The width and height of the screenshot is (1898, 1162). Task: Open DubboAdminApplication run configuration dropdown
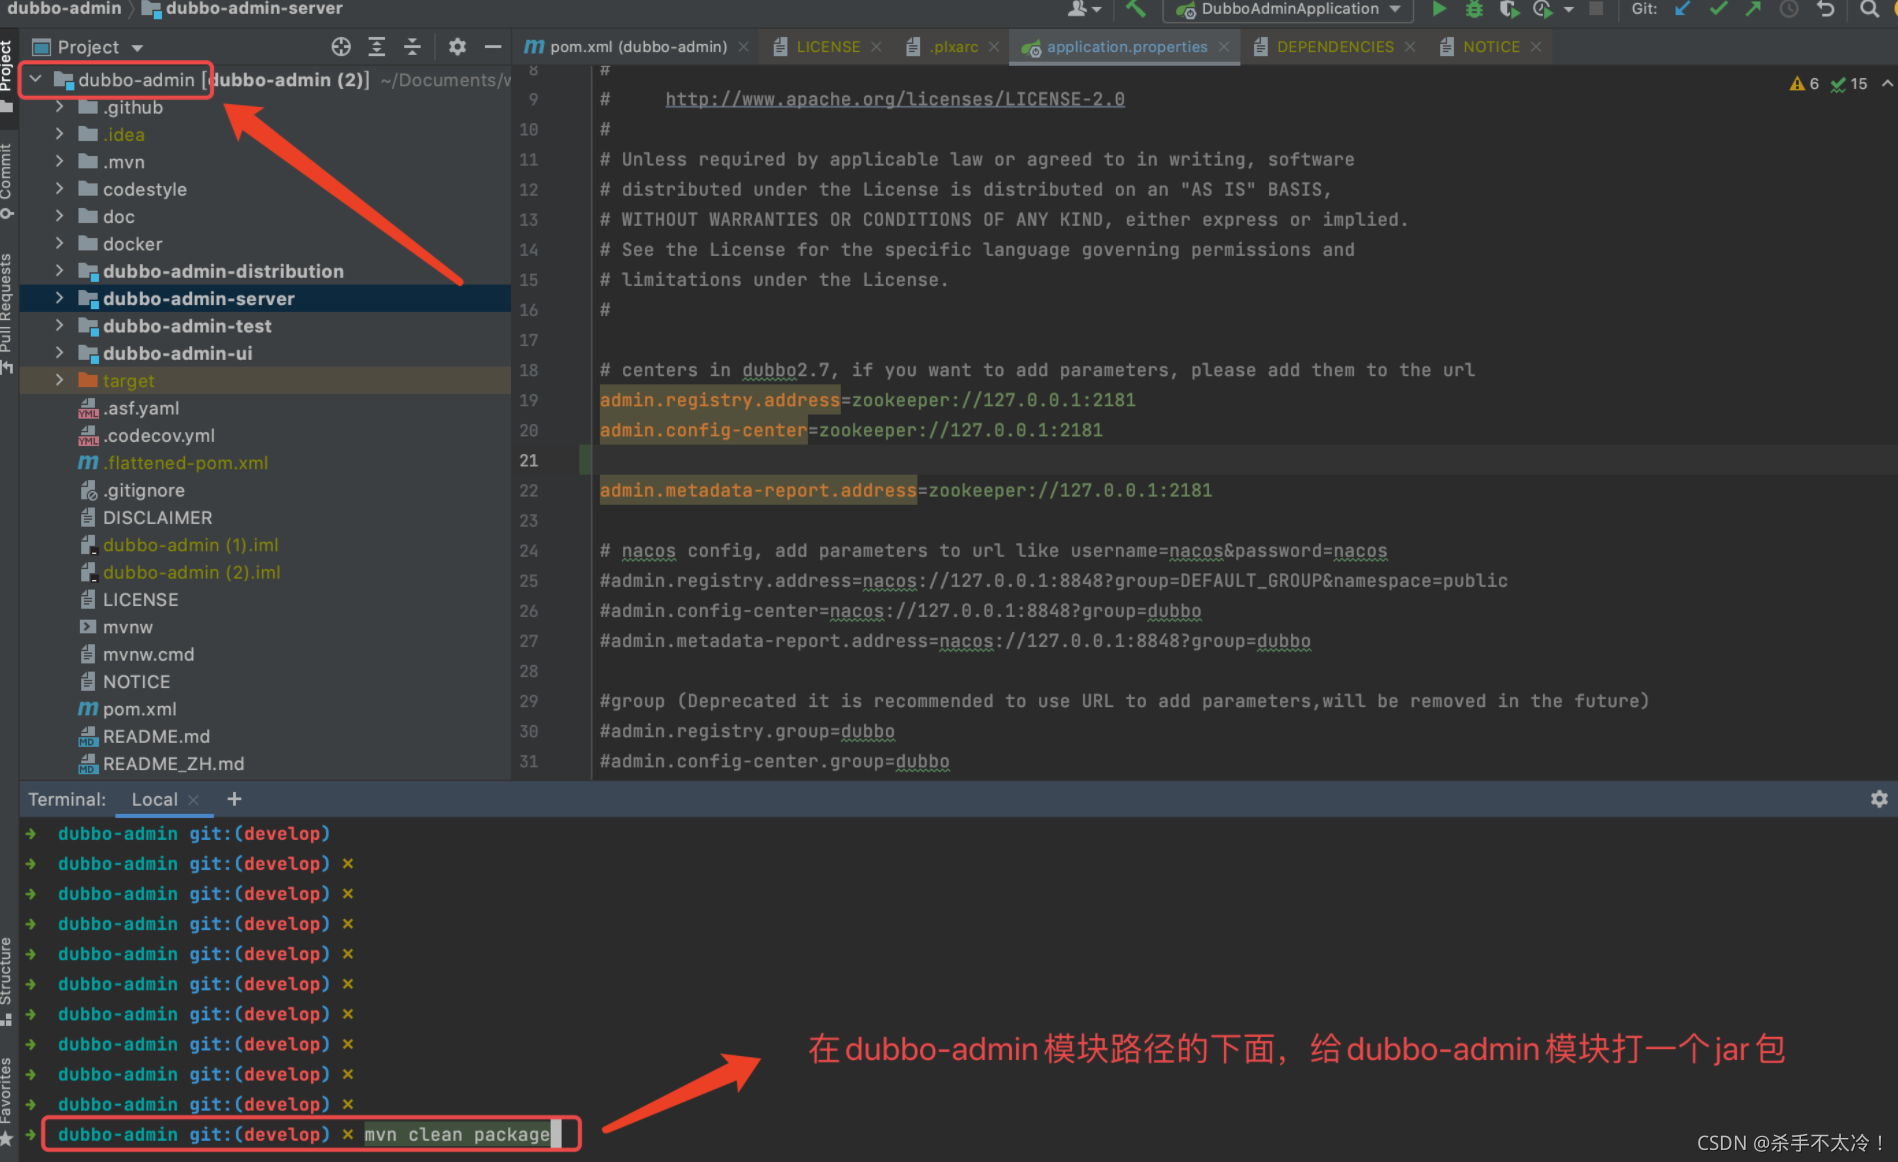(1289, 9)
